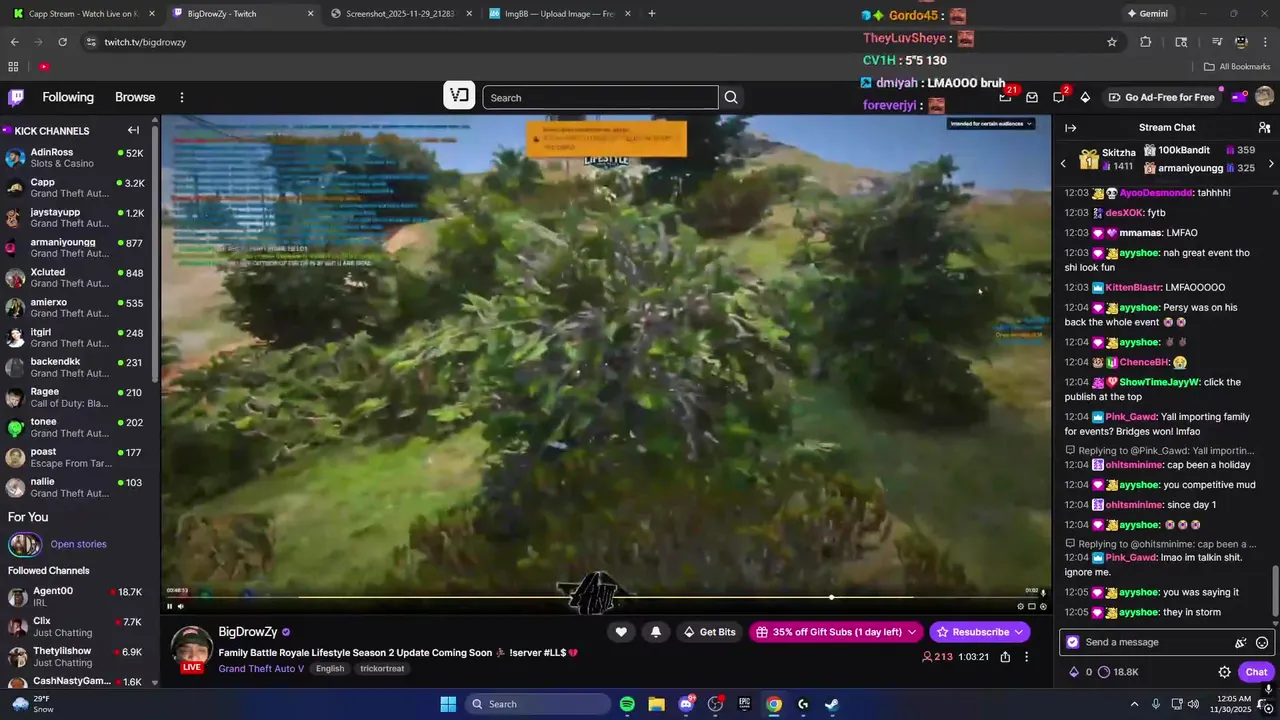Screen dimensions: 1280x720
Task: Switch to the ImgBB Upload Image tab
Action: click(559, 14)
